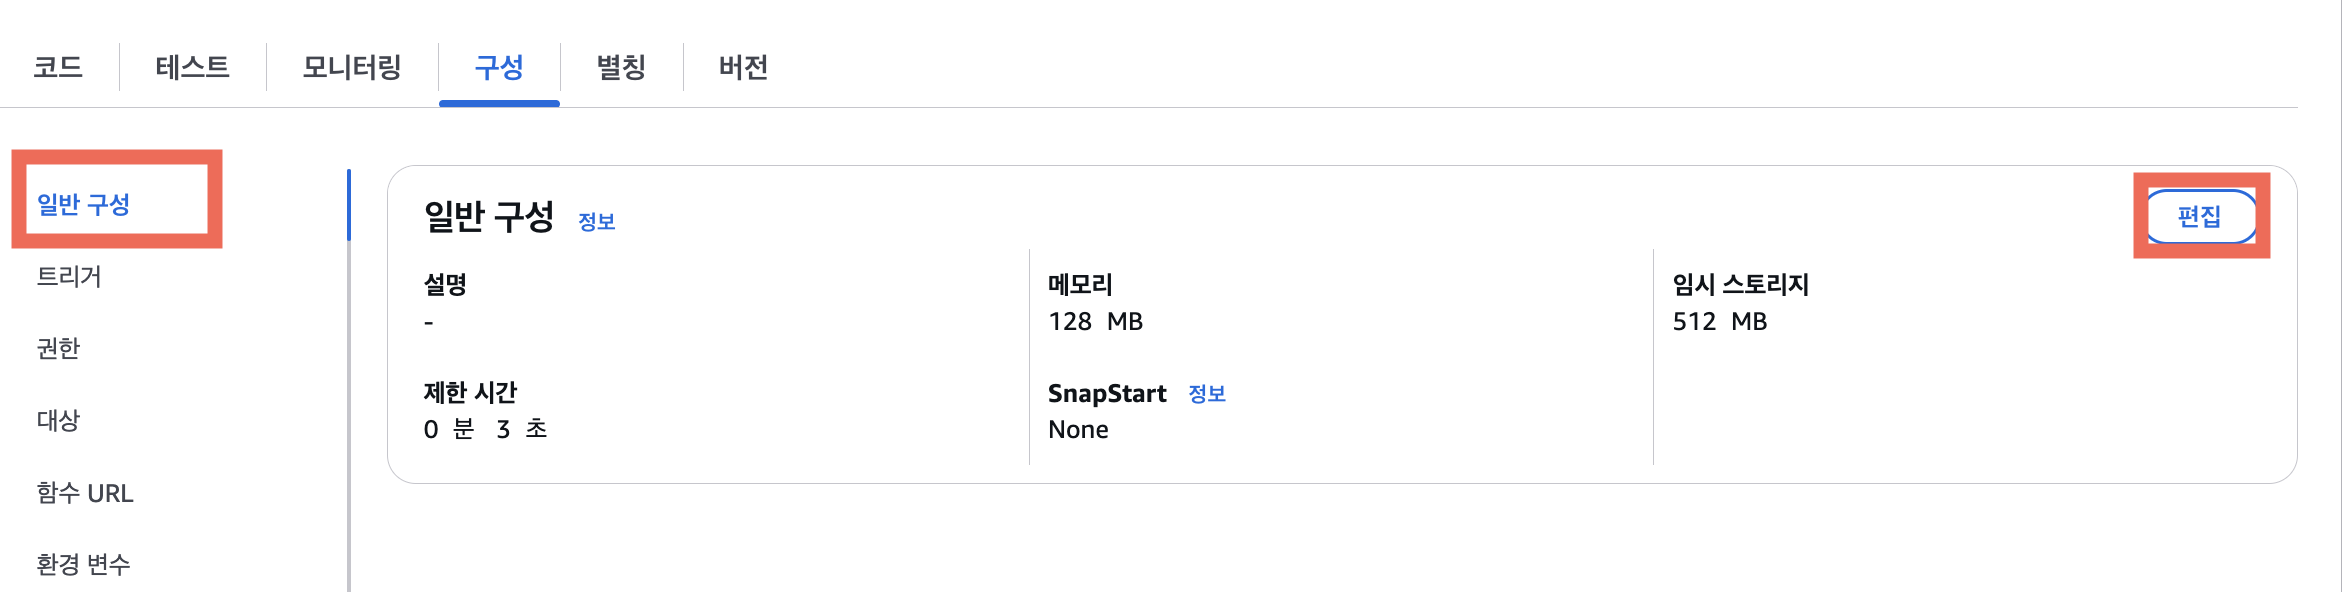Viewport: 2352px width, 592px height.
Task: Open 정보 link beside 일반 구성 heading
Action: tap(597, 222)
